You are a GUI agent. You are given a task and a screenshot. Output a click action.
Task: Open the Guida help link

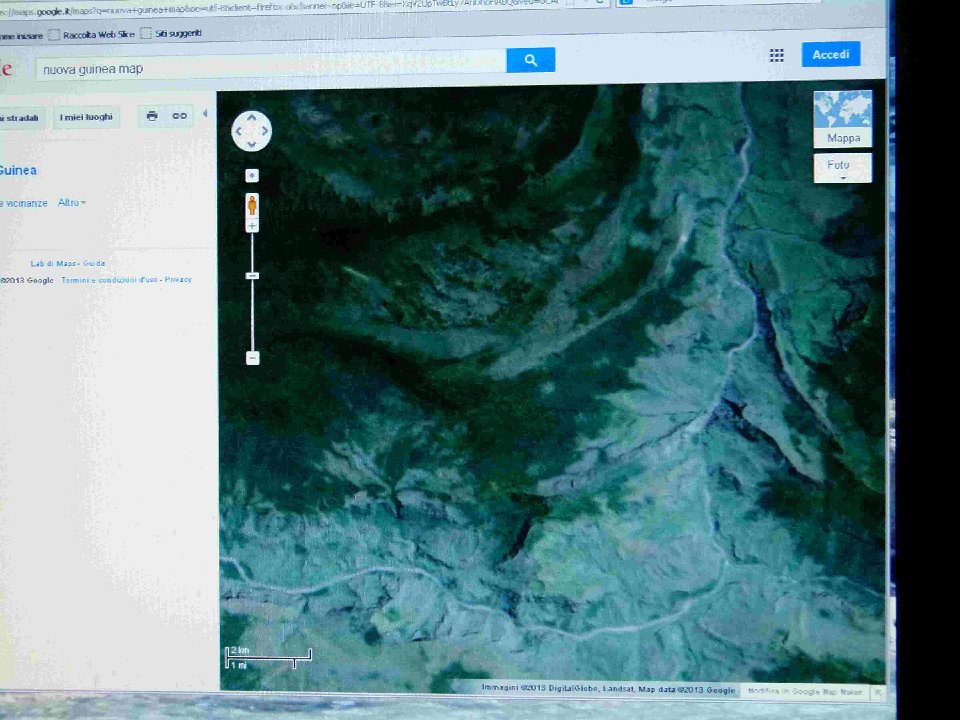(x=94, y=263)
